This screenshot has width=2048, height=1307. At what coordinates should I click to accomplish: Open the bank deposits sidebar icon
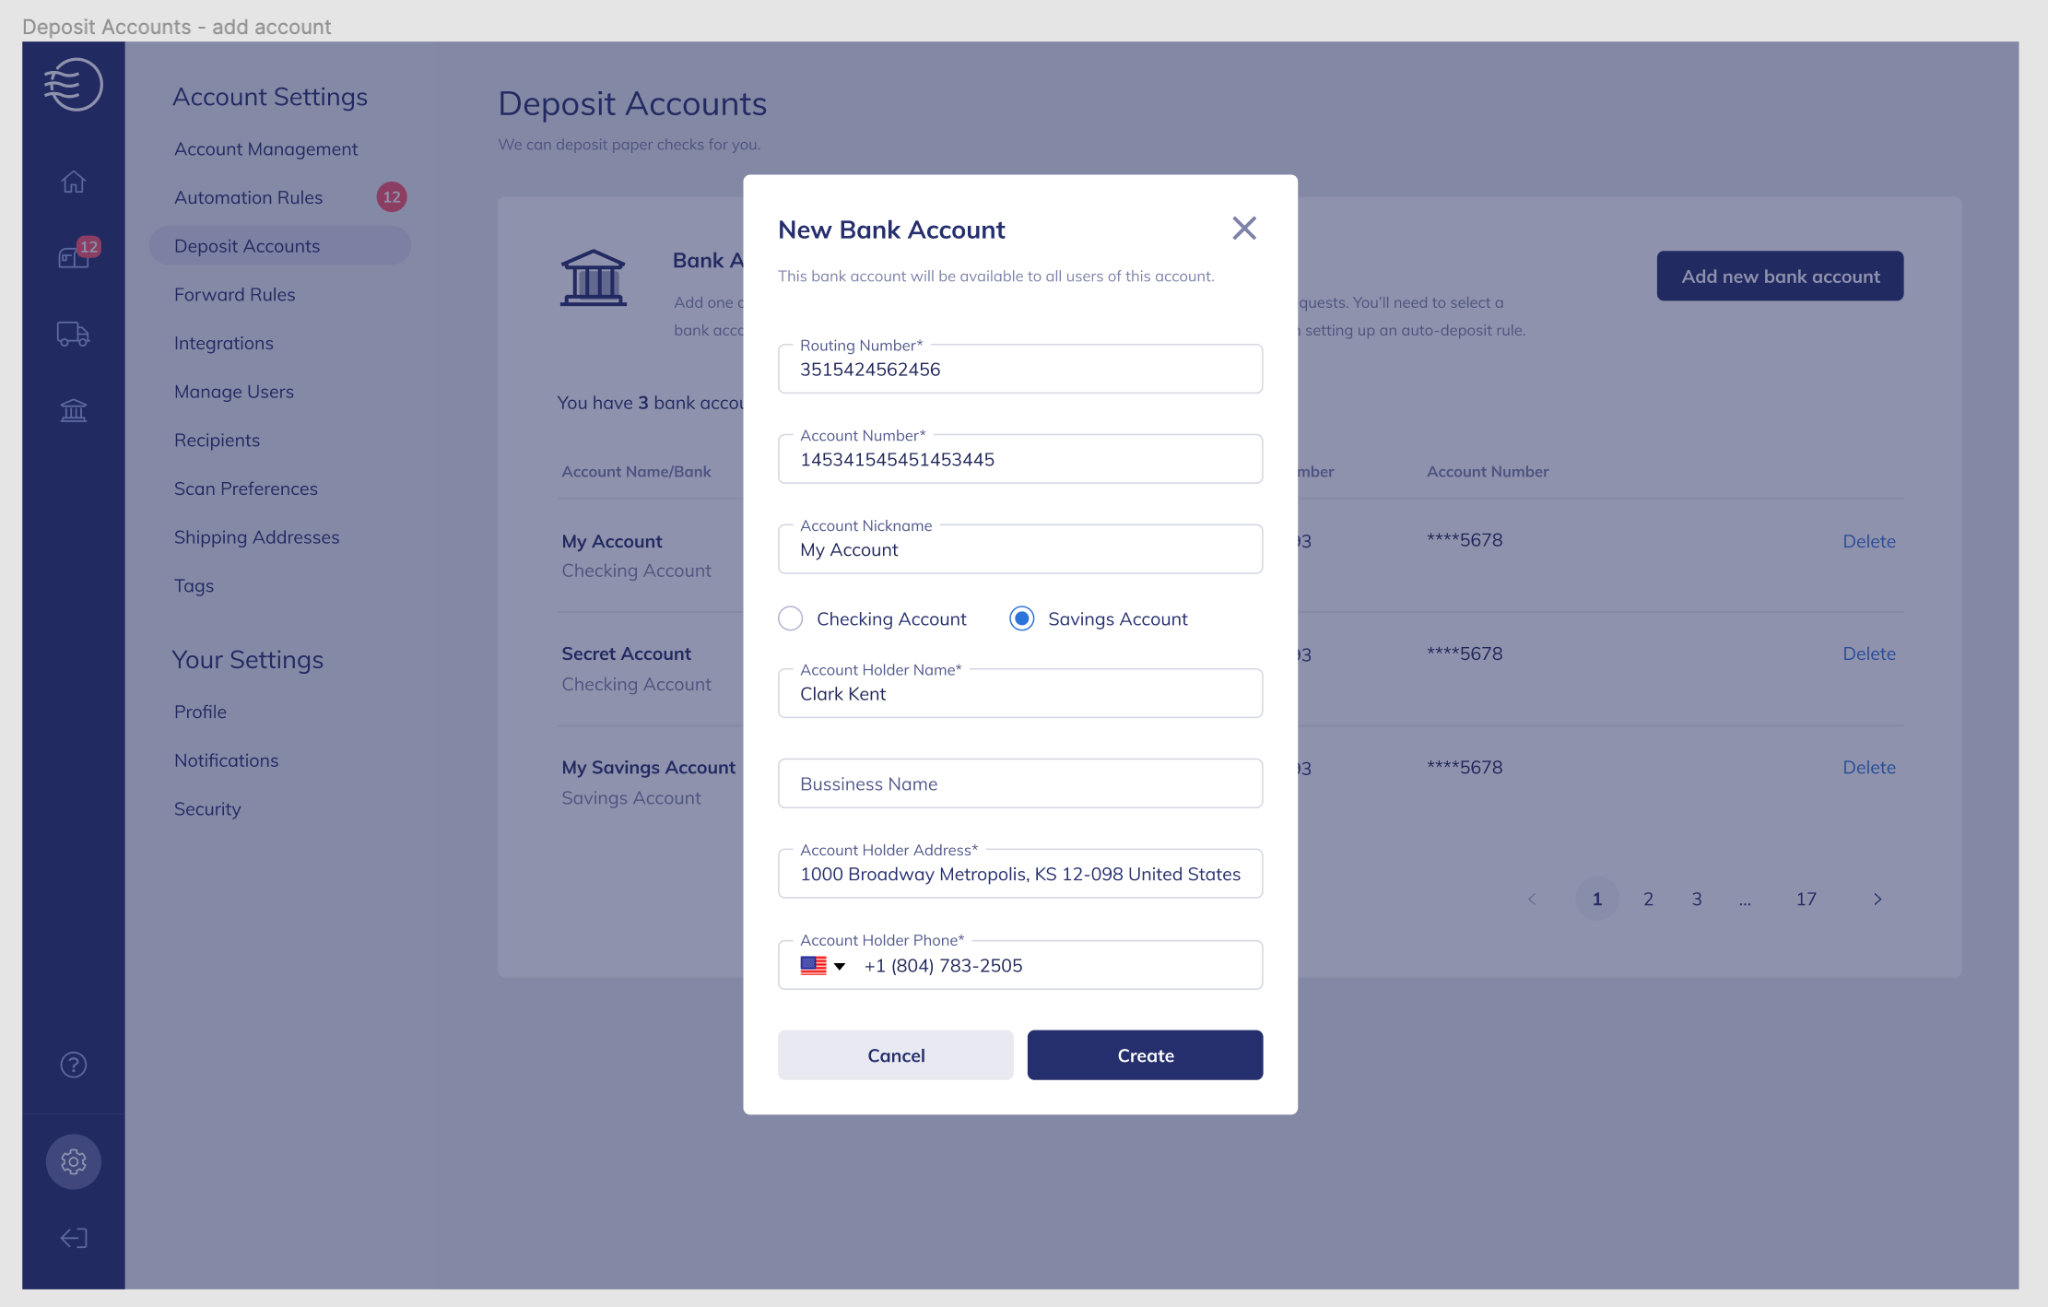[73, 410]
